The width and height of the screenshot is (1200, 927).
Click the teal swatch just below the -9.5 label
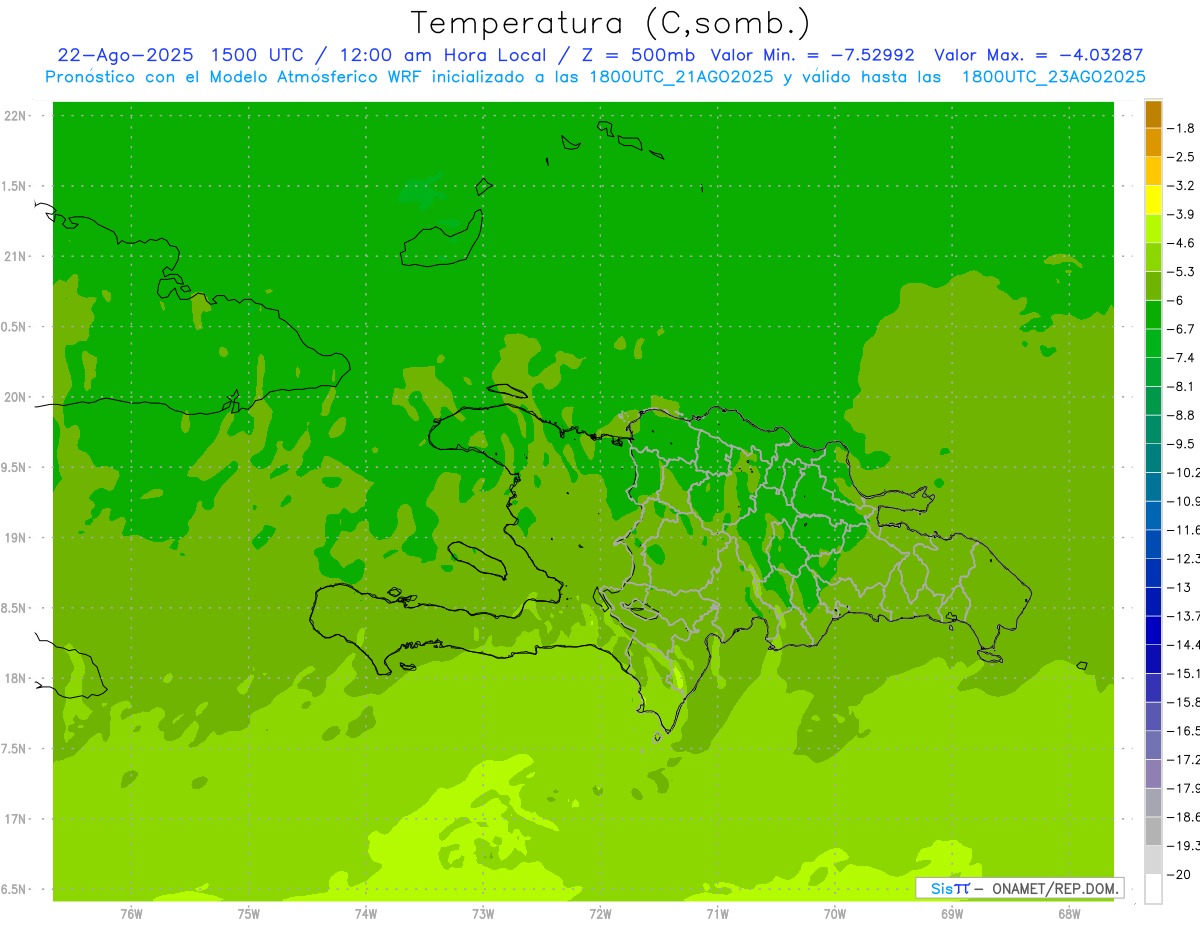(x=1153, y=457)
